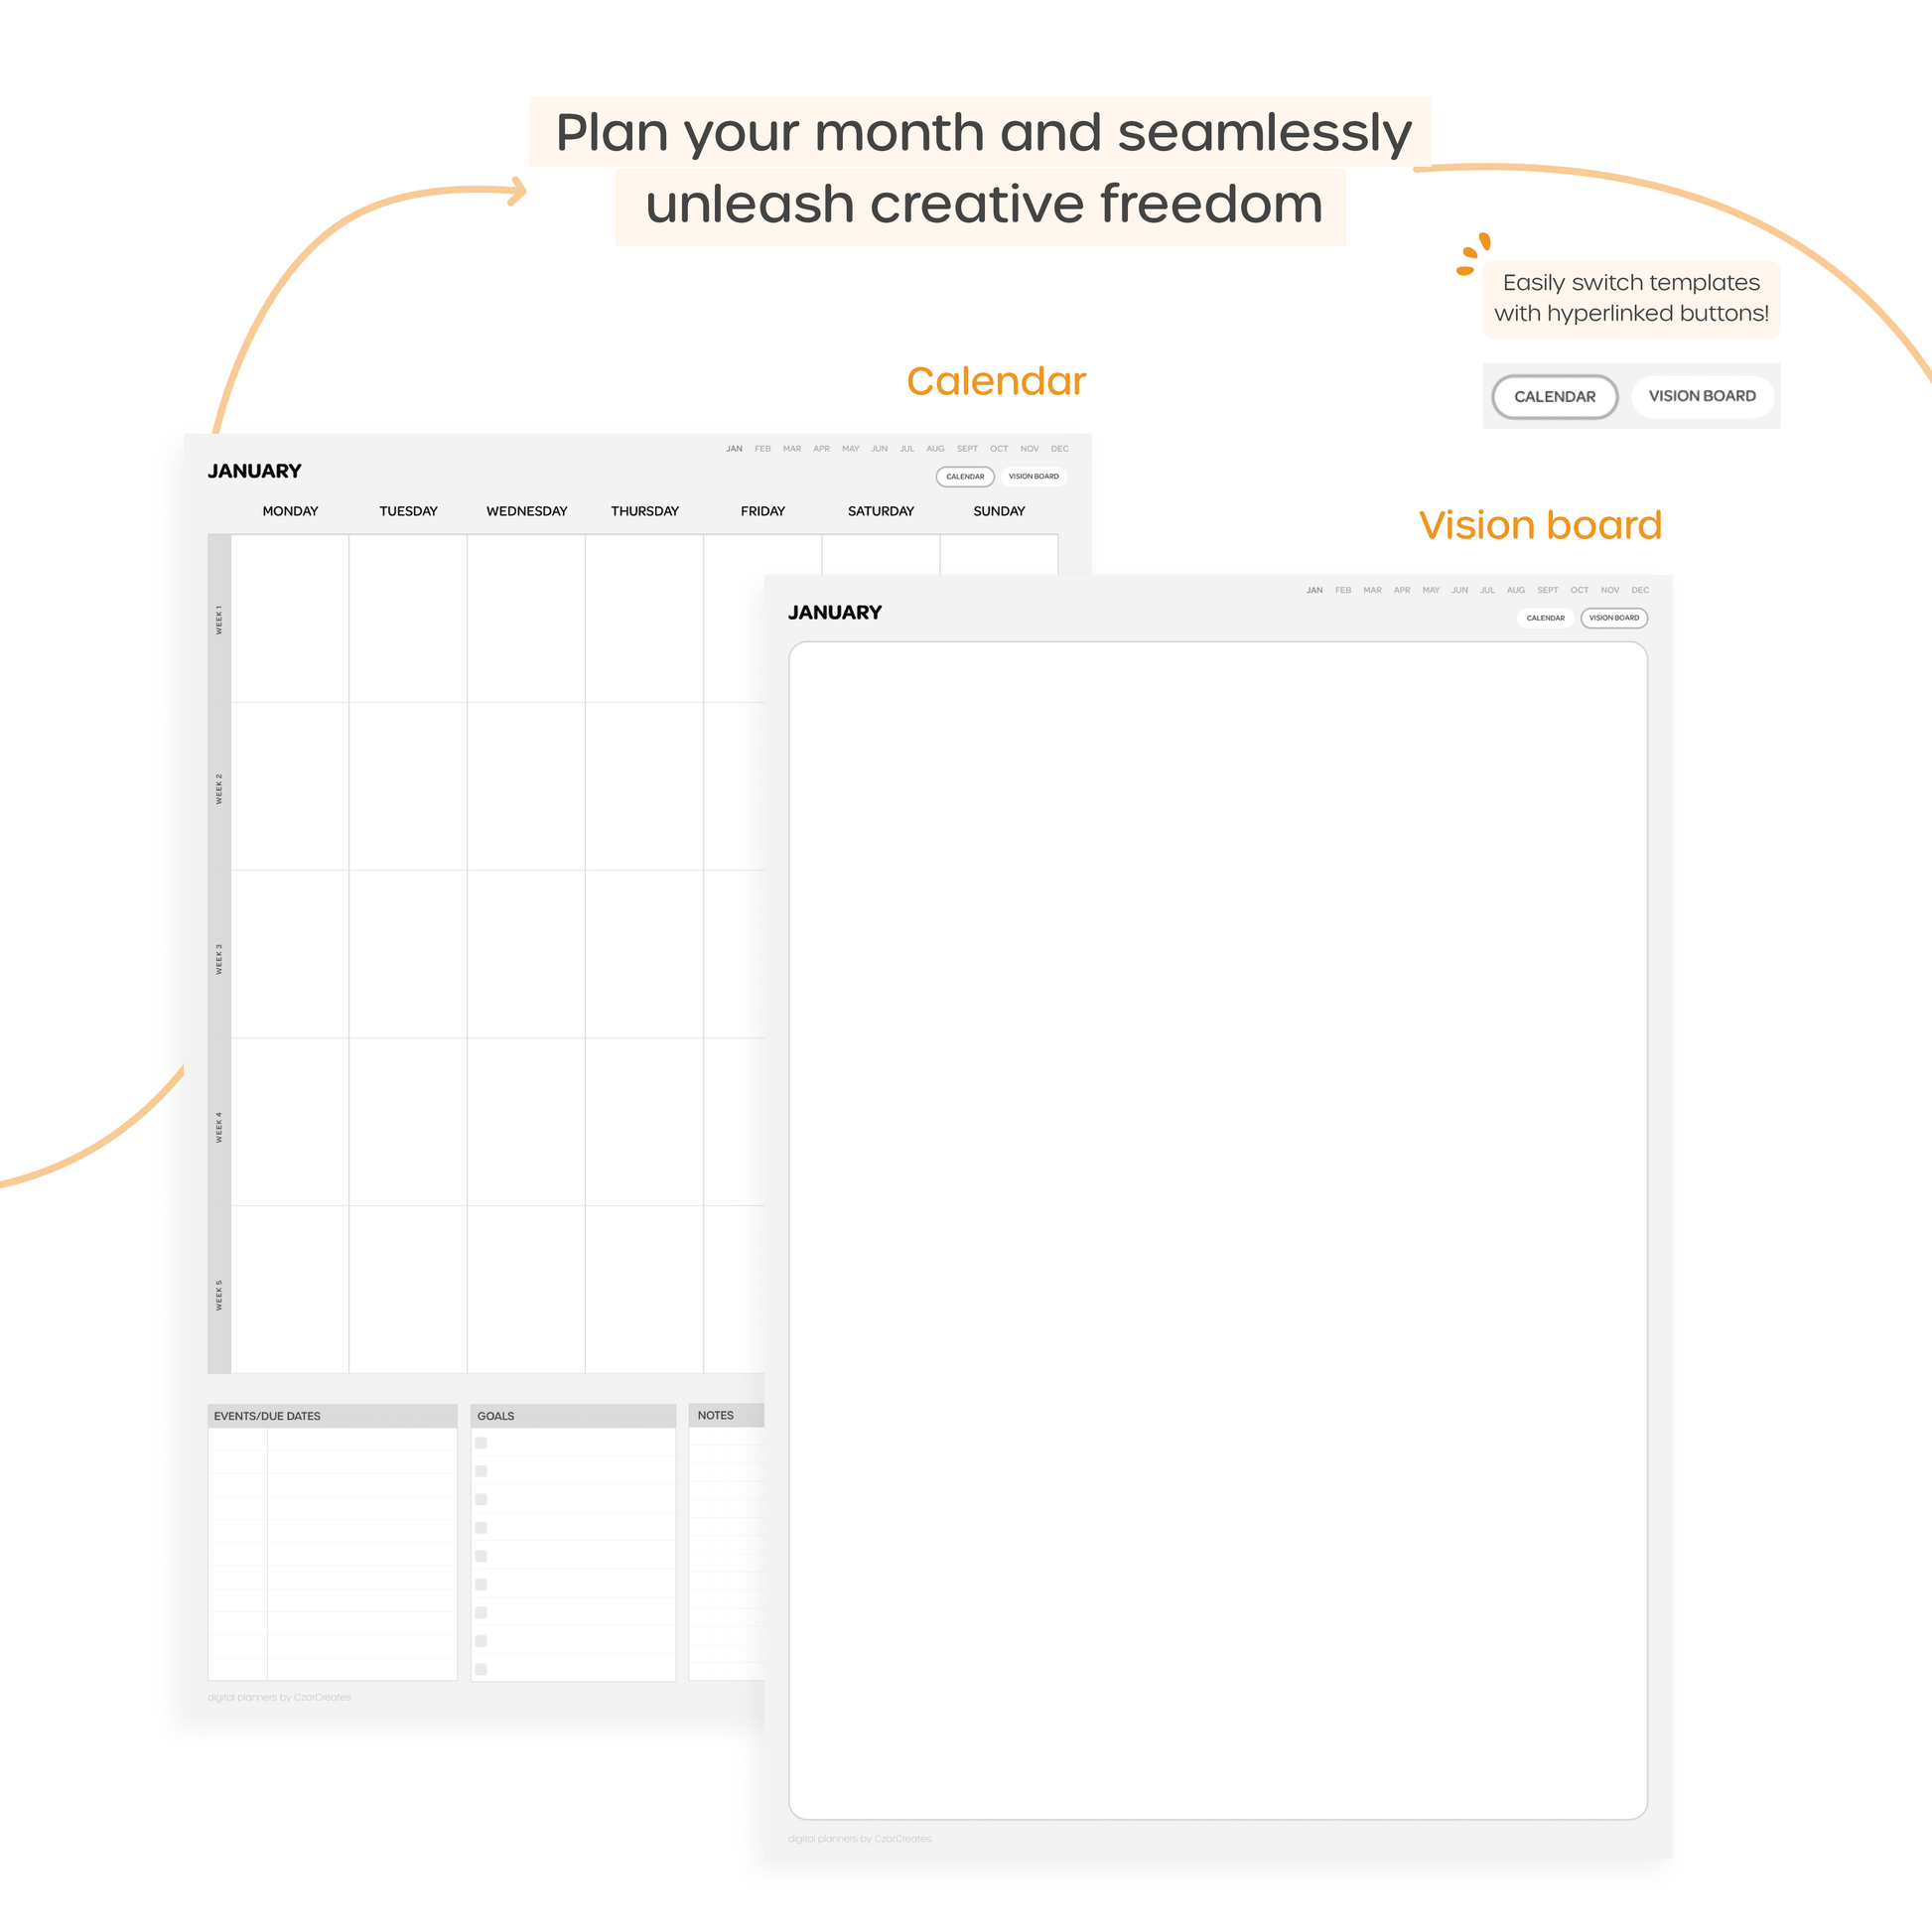1932x1932 pixels.
Task: Click the NOTES section header
Action: pyautogui.click(x=727, y=1415)
